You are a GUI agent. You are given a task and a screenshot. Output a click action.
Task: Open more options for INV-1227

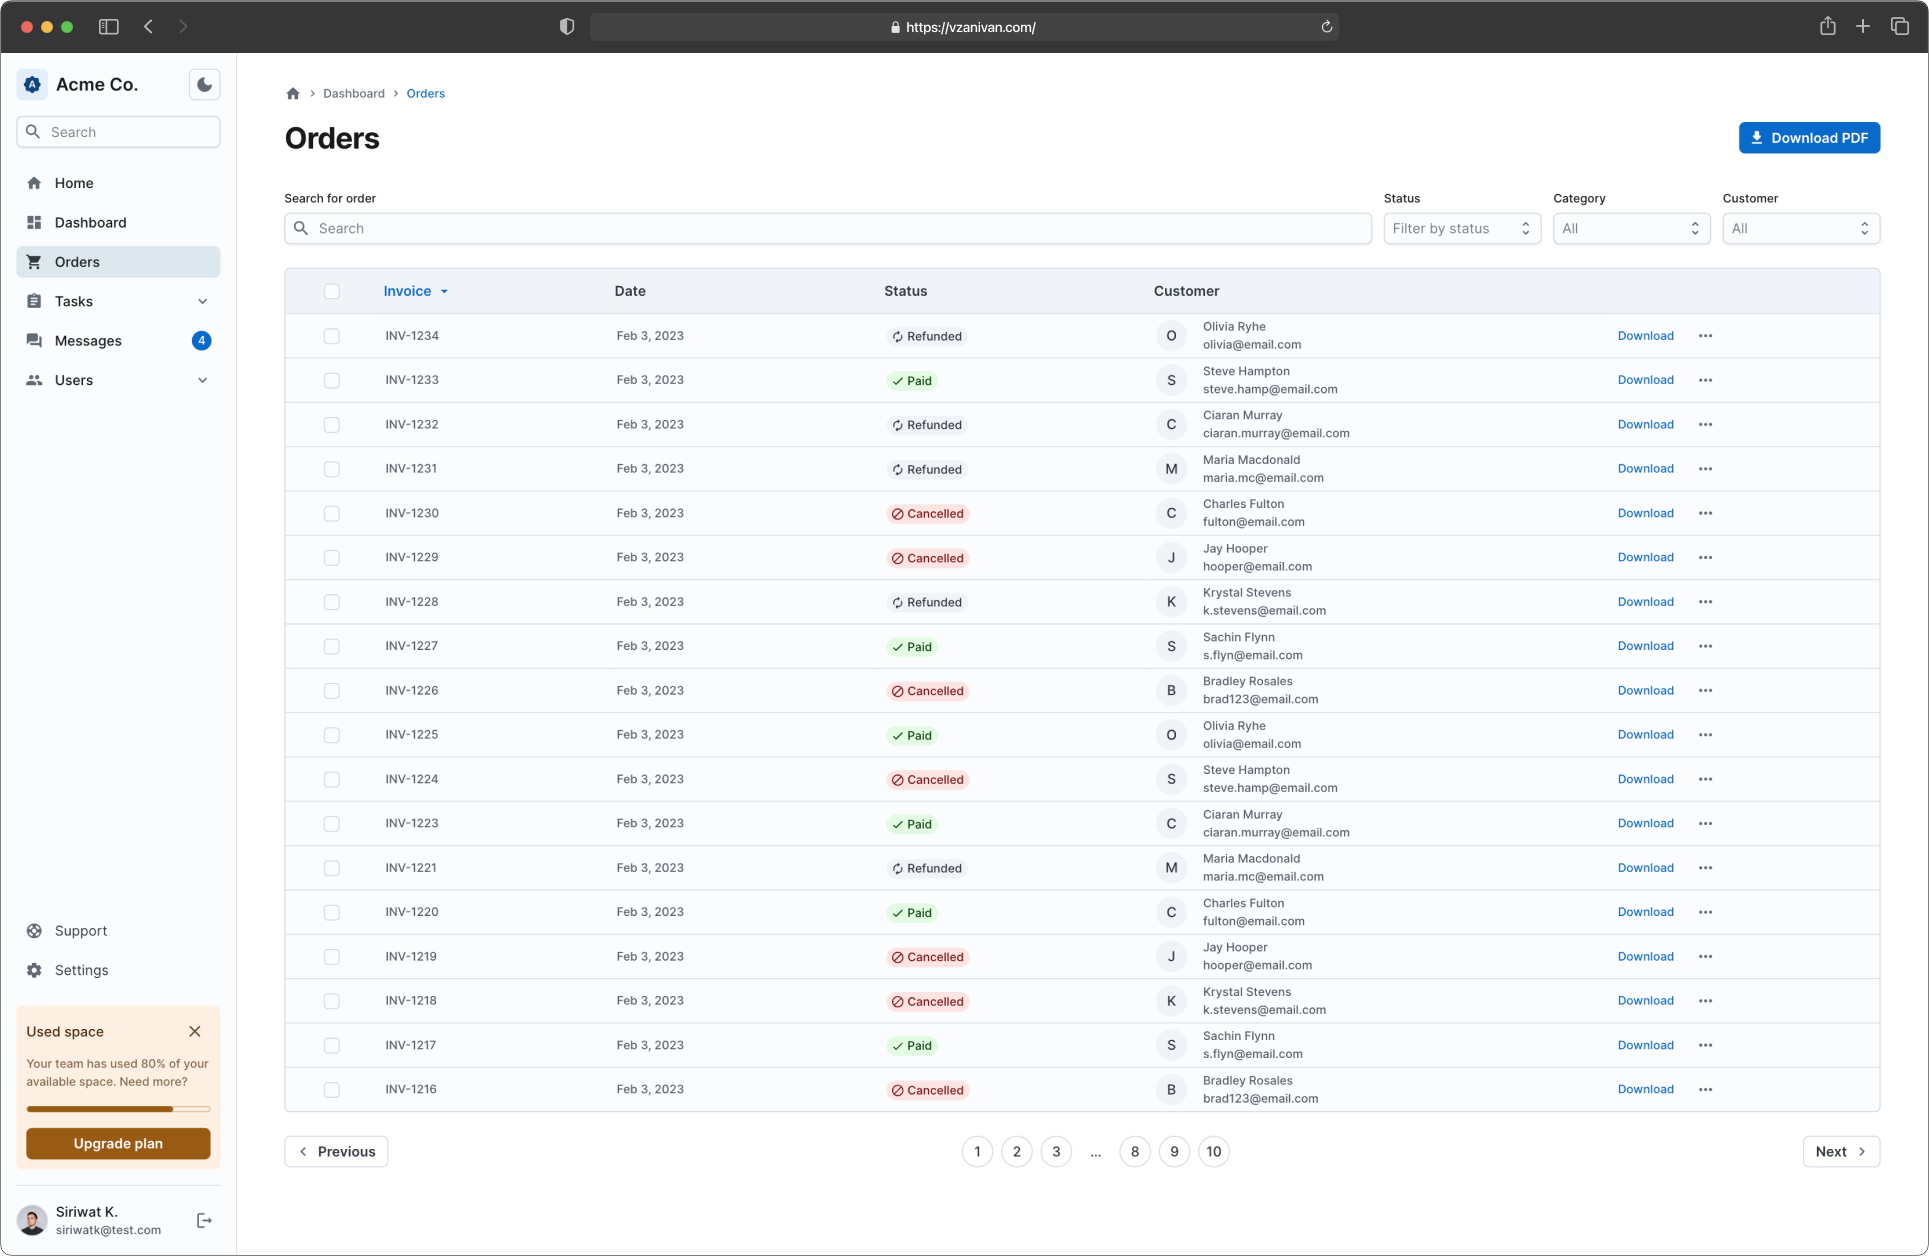tap(1705, 646)
